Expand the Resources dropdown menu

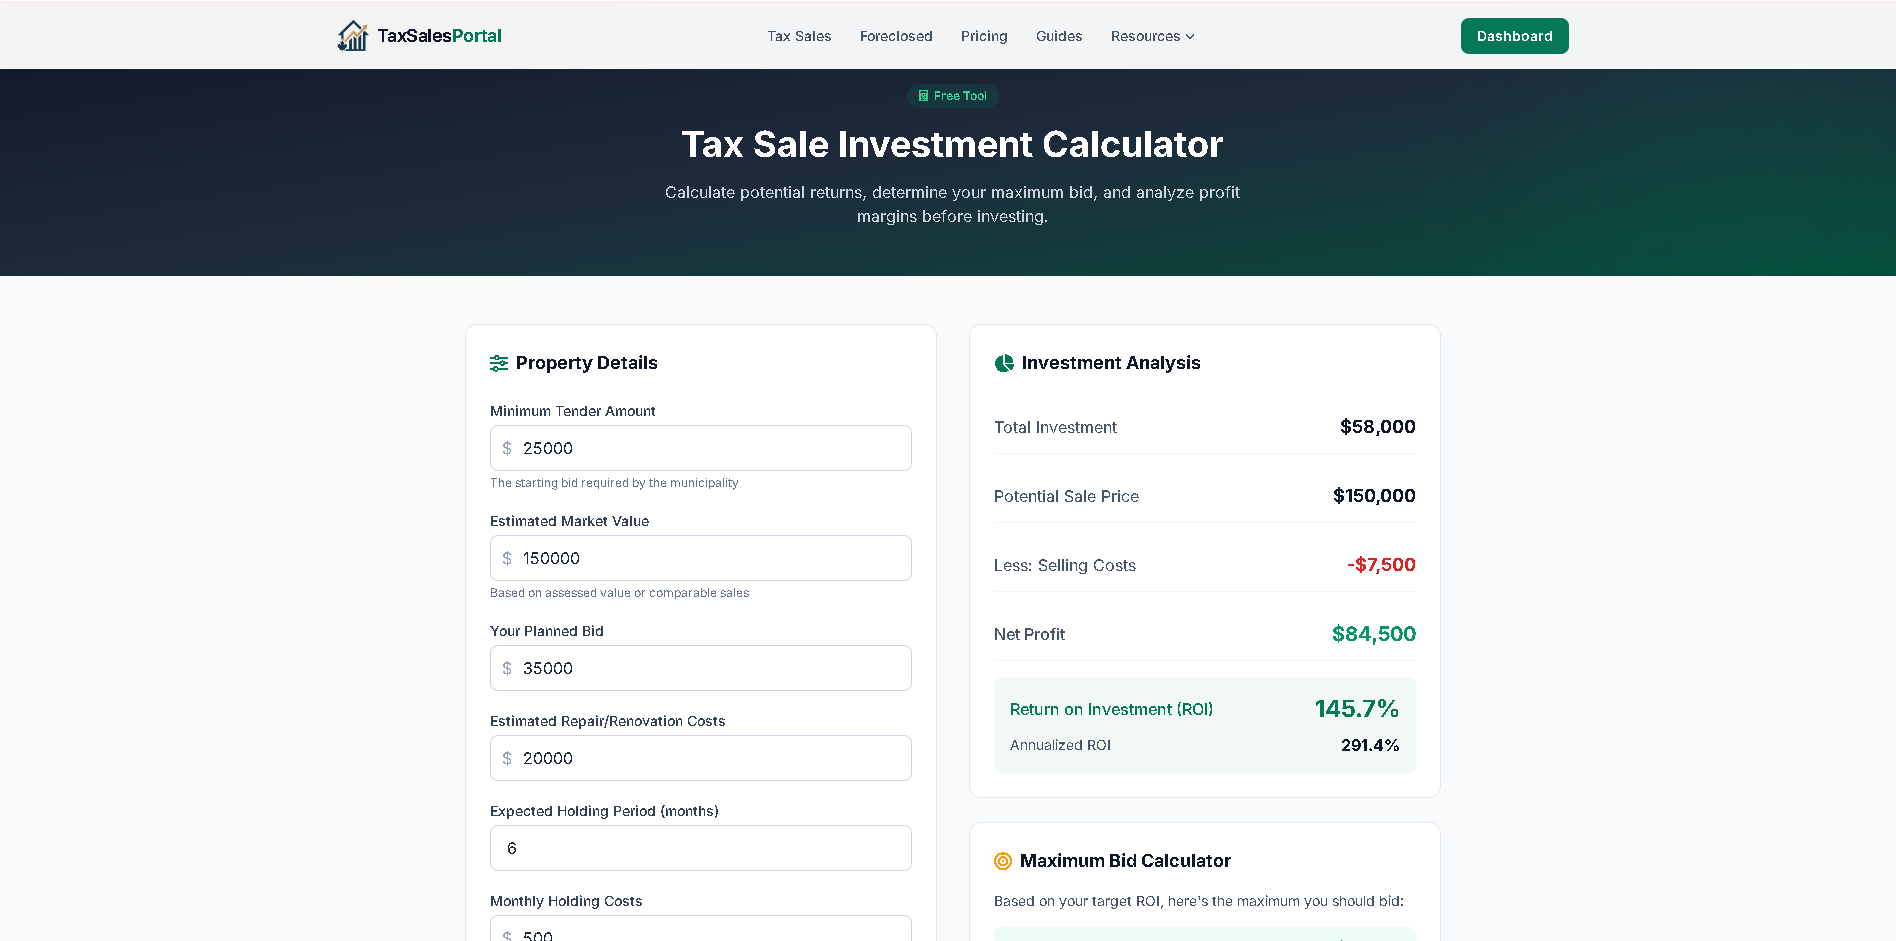point(1151,36)
